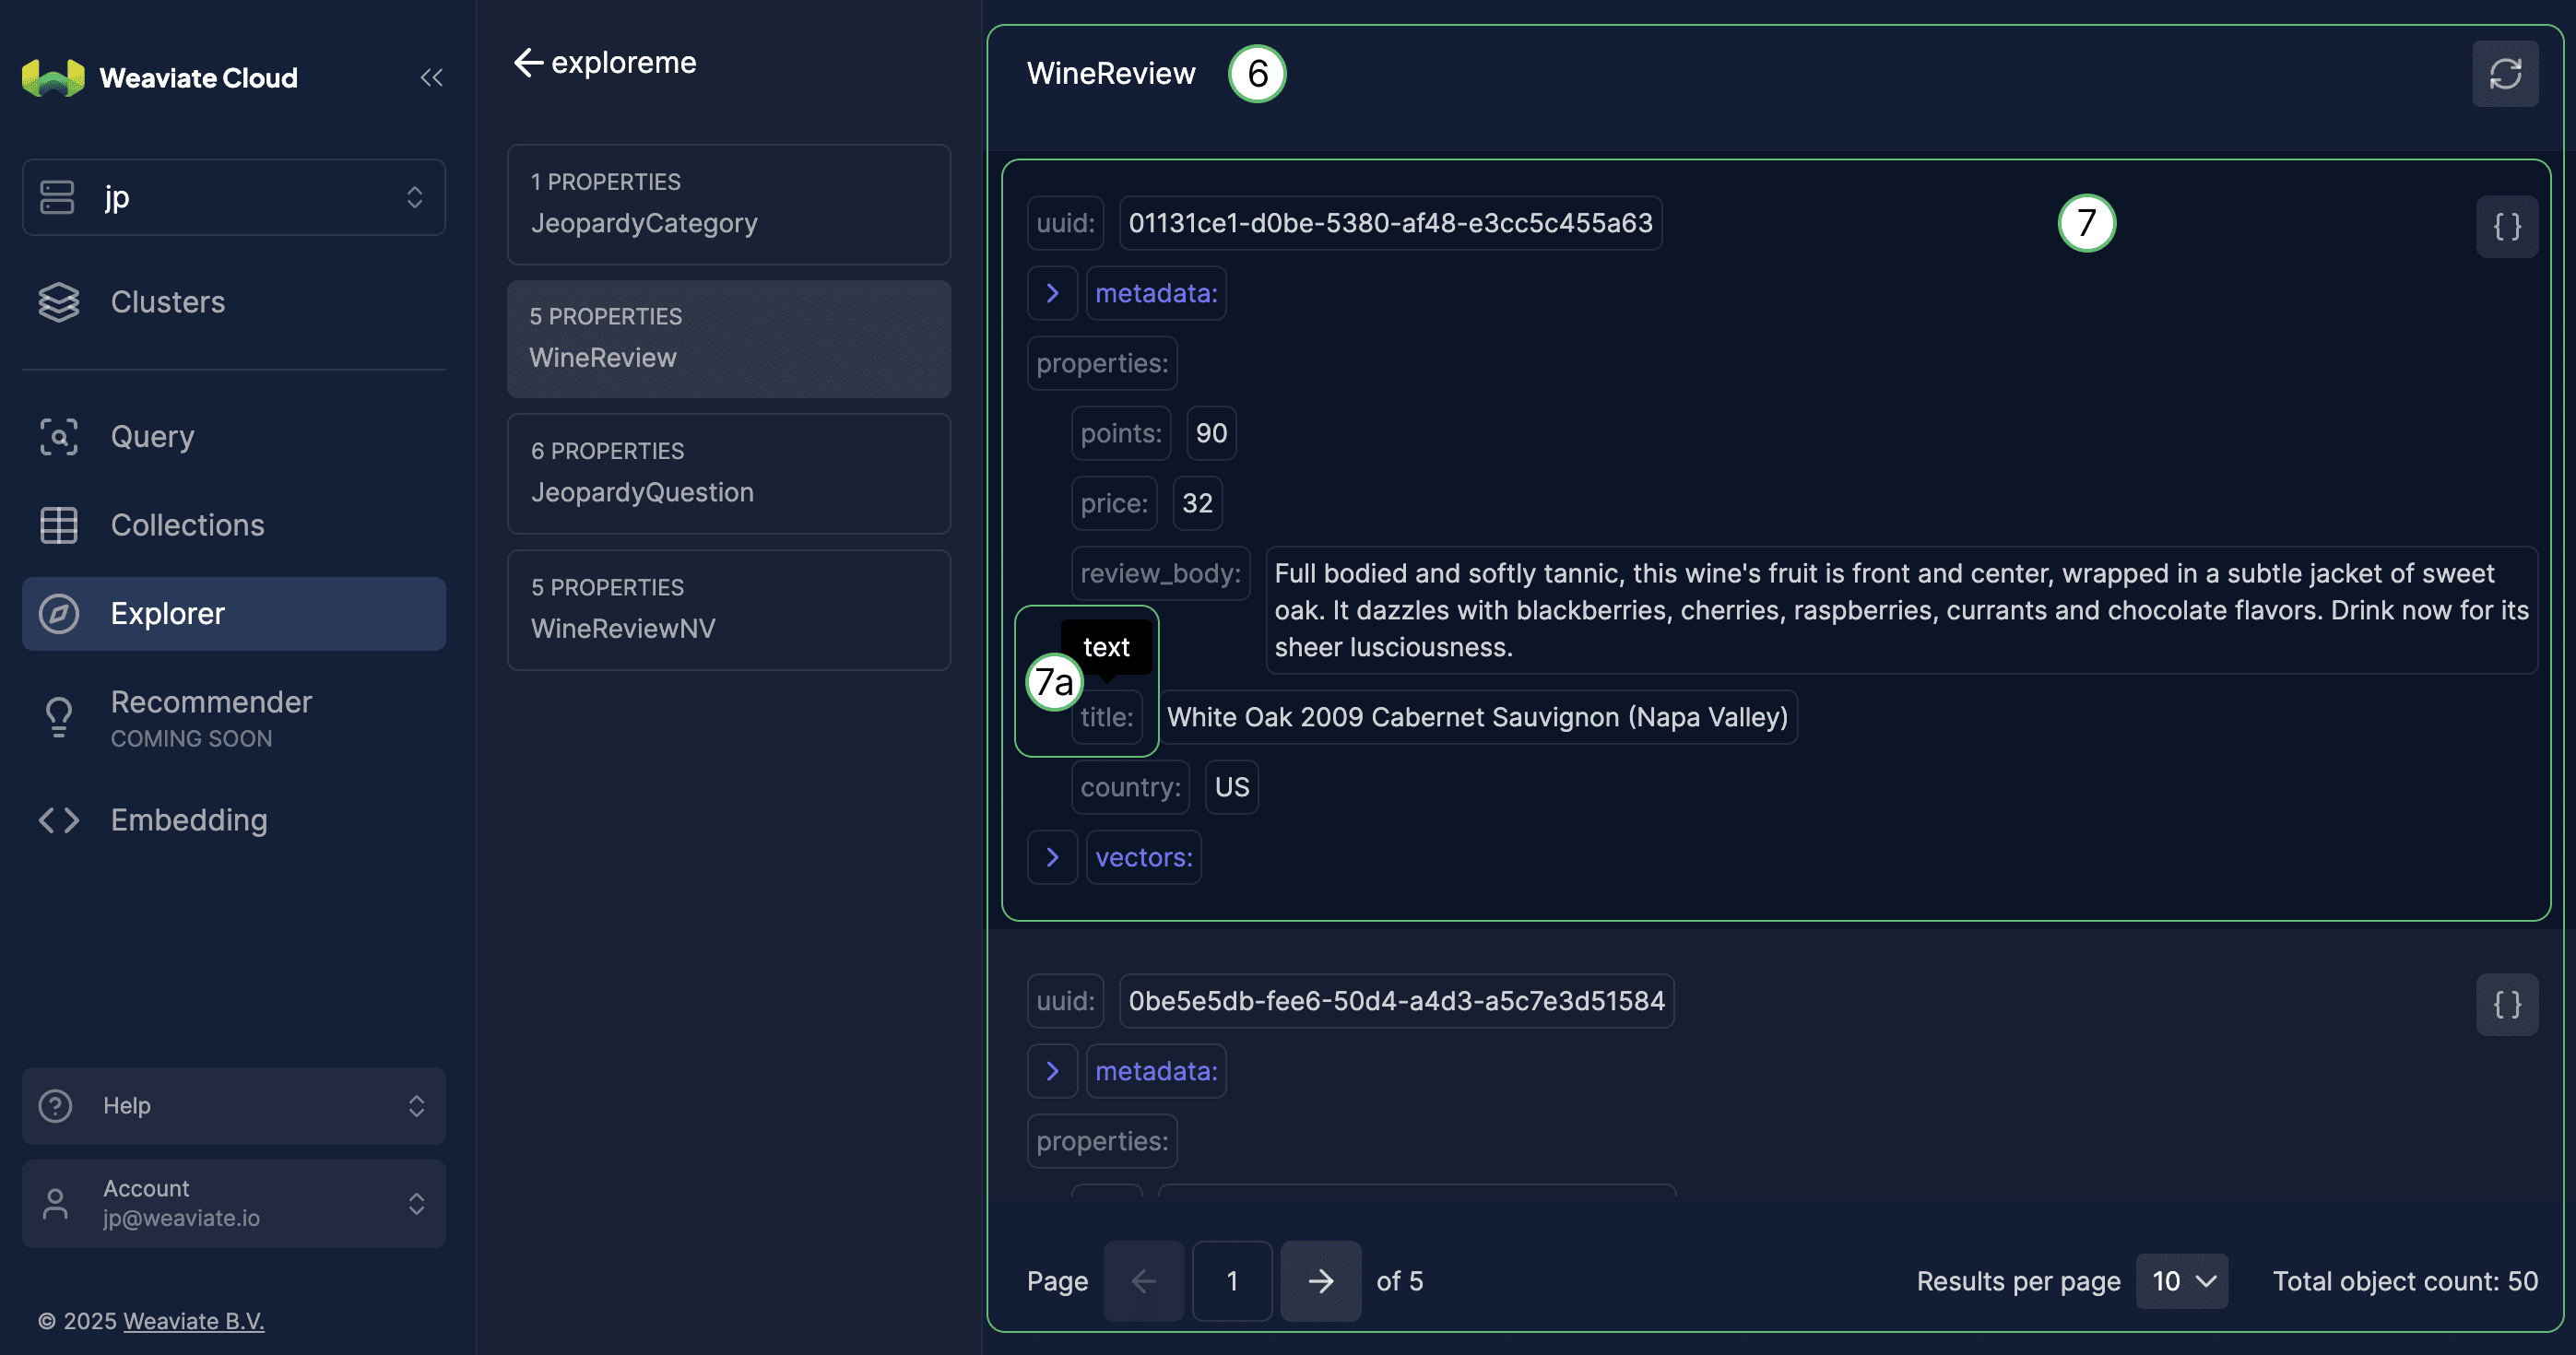Image resolution: width=2576 pixels, height=1355 pixels.
Task: Click the next page arrow button
Action: click(x=1320, y=1278)
